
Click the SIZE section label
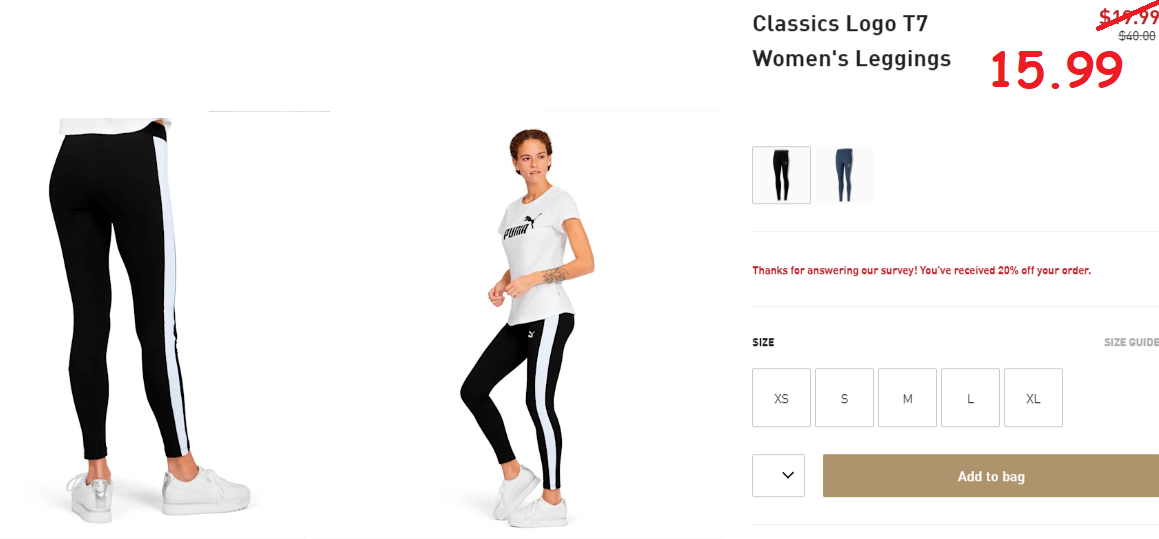coord(764,342)
